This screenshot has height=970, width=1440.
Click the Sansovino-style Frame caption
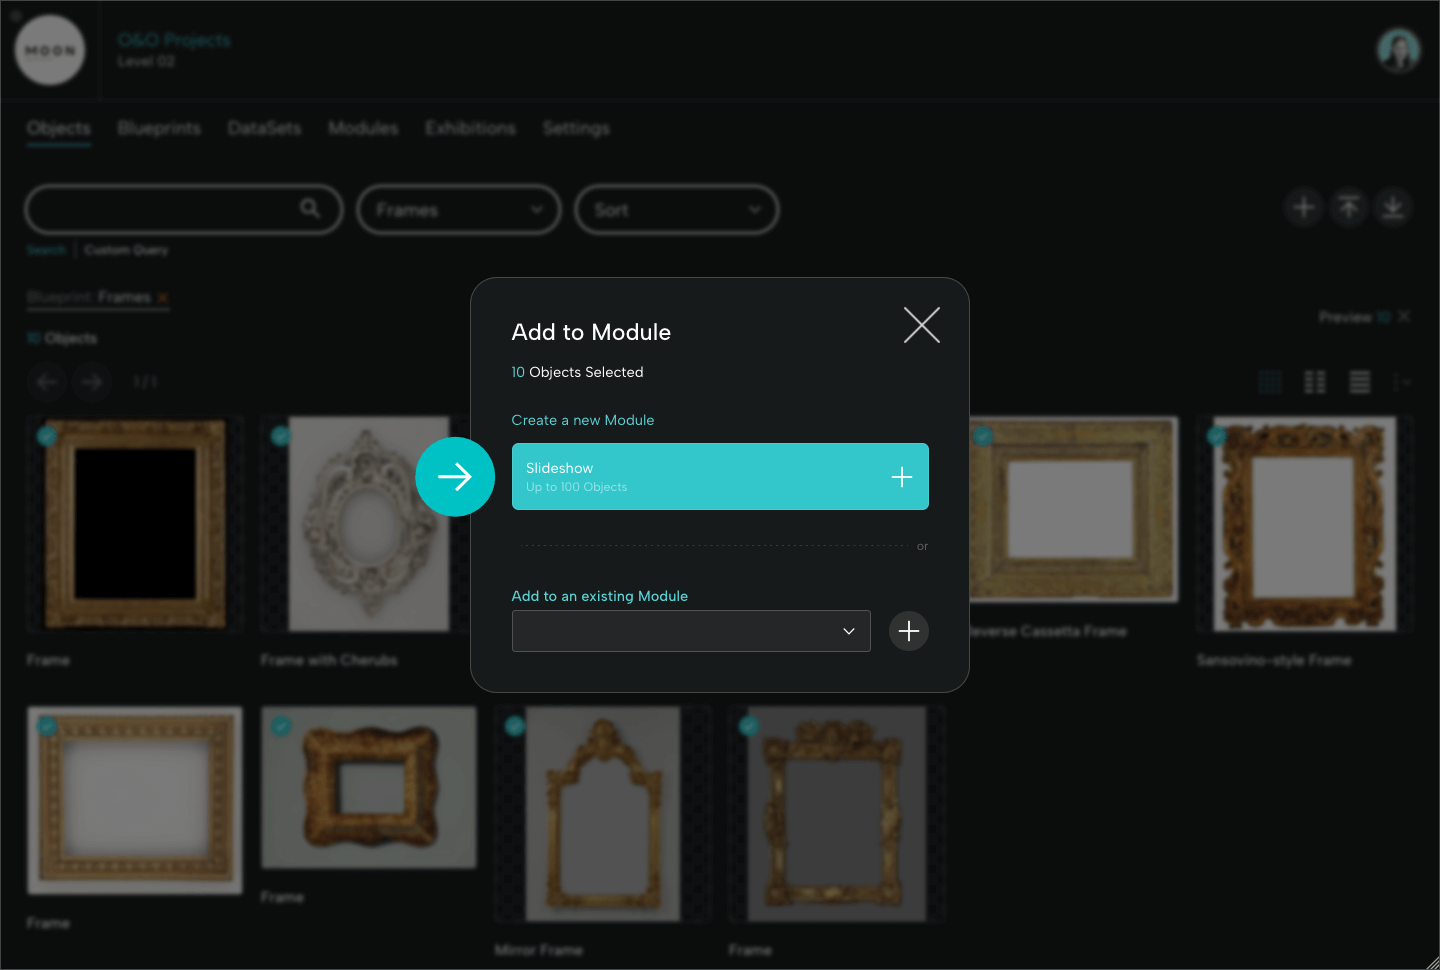1274,661
